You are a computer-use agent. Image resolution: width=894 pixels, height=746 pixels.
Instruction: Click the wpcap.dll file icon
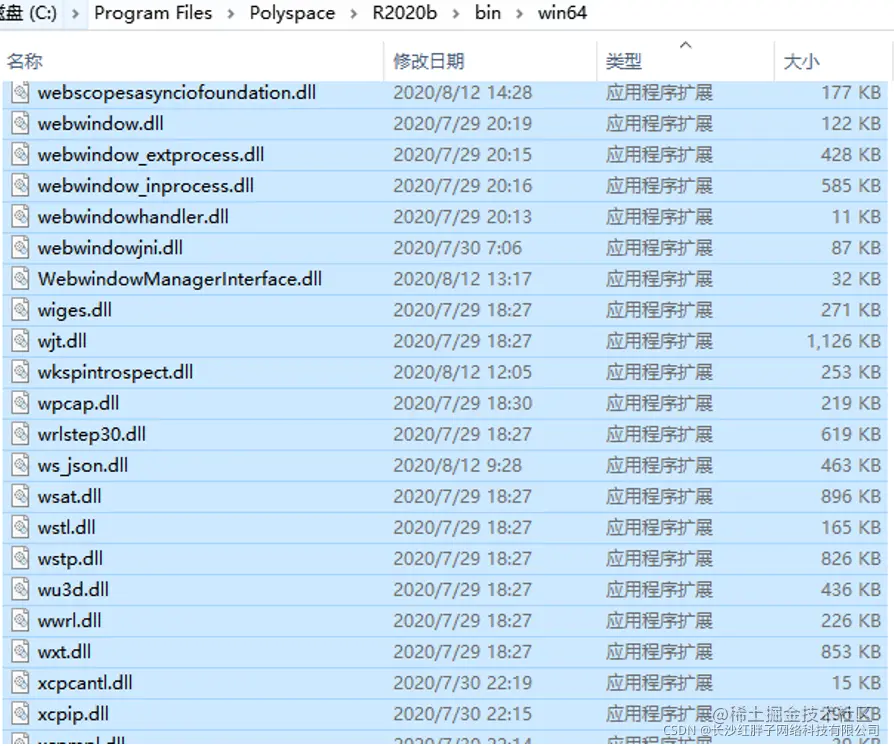21,403
